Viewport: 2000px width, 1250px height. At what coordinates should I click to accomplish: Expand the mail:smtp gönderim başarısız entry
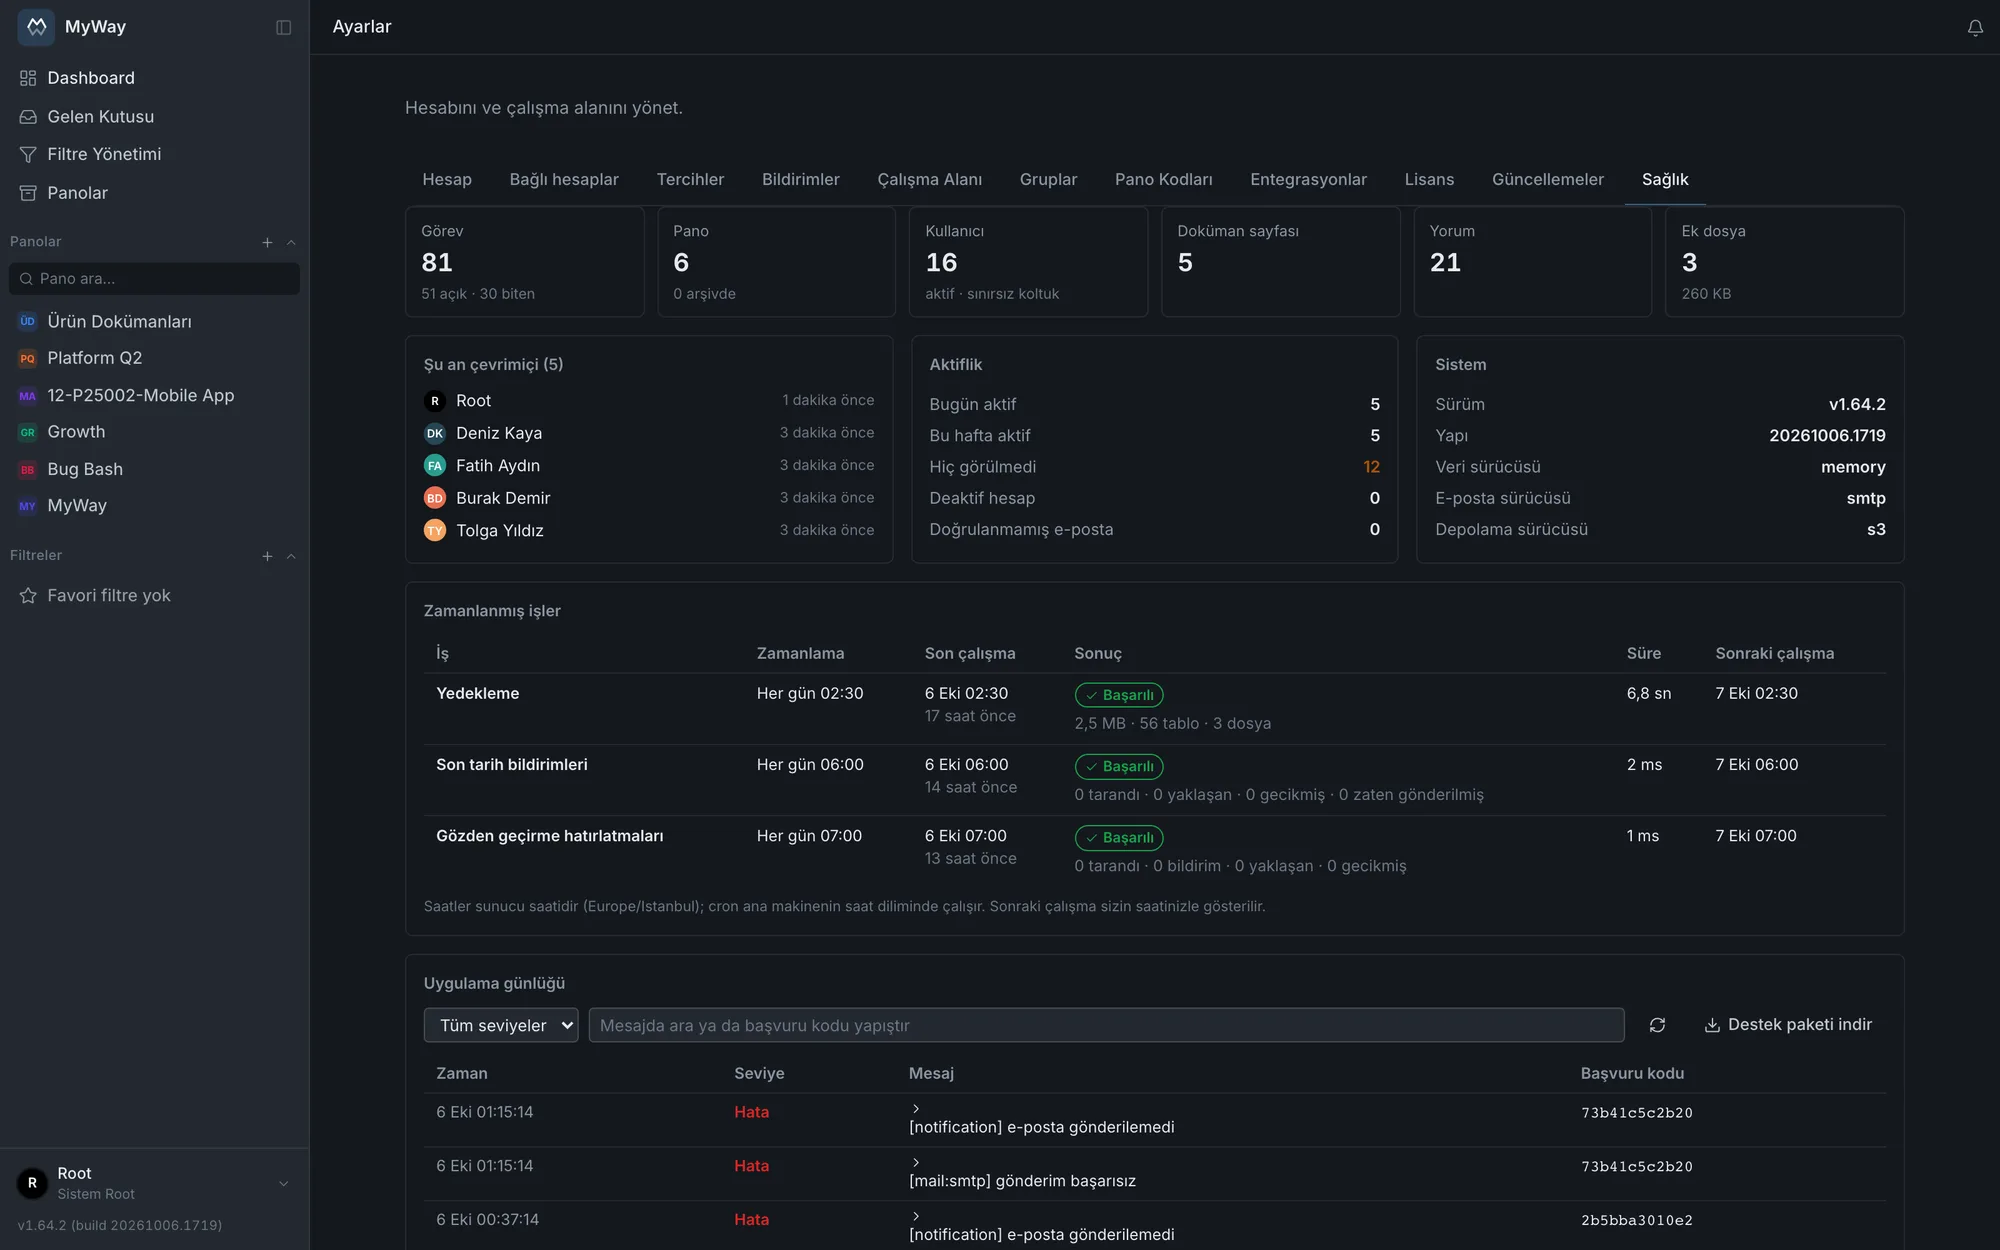point(916,1163)
